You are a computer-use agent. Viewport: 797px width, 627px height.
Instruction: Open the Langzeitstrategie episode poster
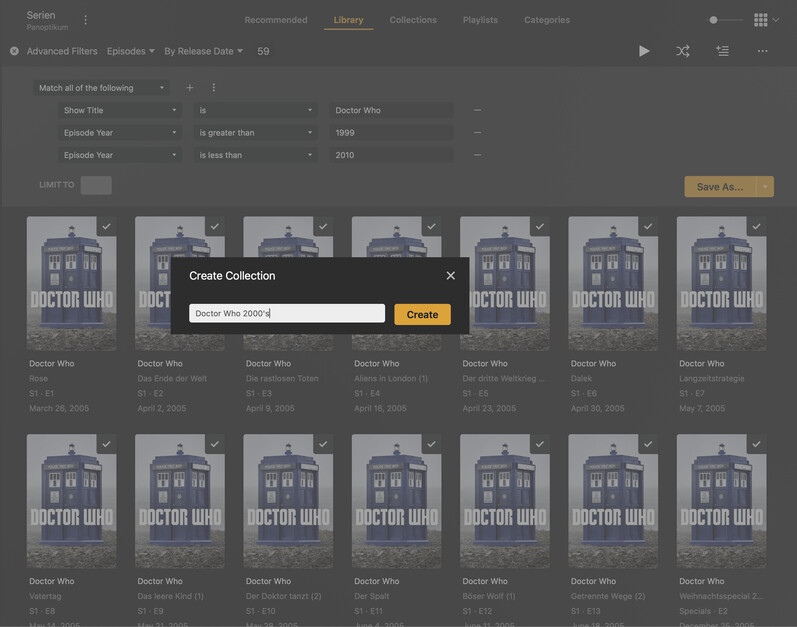[x=721, y=284]
